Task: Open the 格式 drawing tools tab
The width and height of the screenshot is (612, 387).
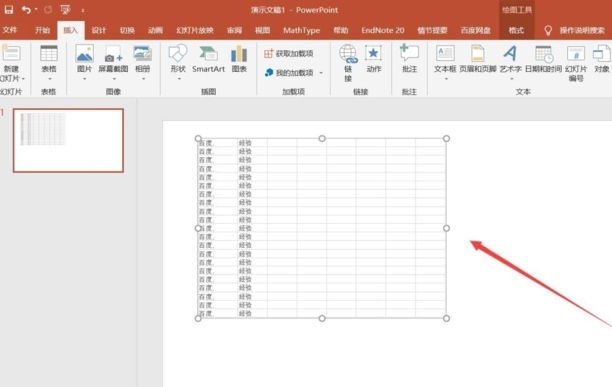Action: pos(516,30)
